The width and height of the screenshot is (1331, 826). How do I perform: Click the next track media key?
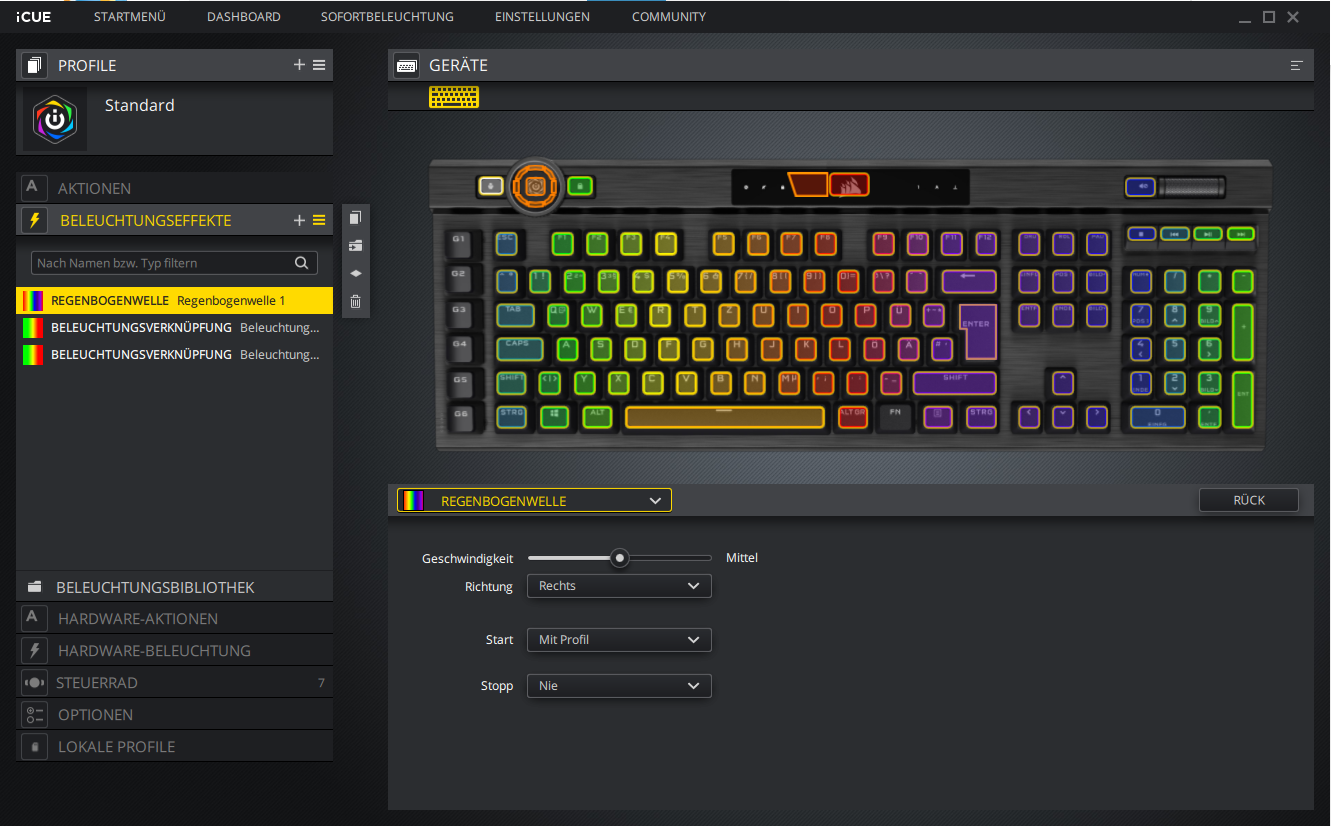(x=1241, y=233)
